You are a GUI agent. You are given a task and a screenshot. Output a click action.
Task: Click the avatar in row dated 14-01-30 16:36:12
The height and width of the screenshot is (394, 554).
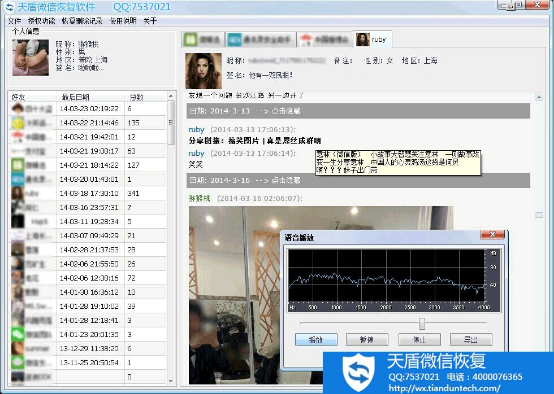tap(18, 292)
